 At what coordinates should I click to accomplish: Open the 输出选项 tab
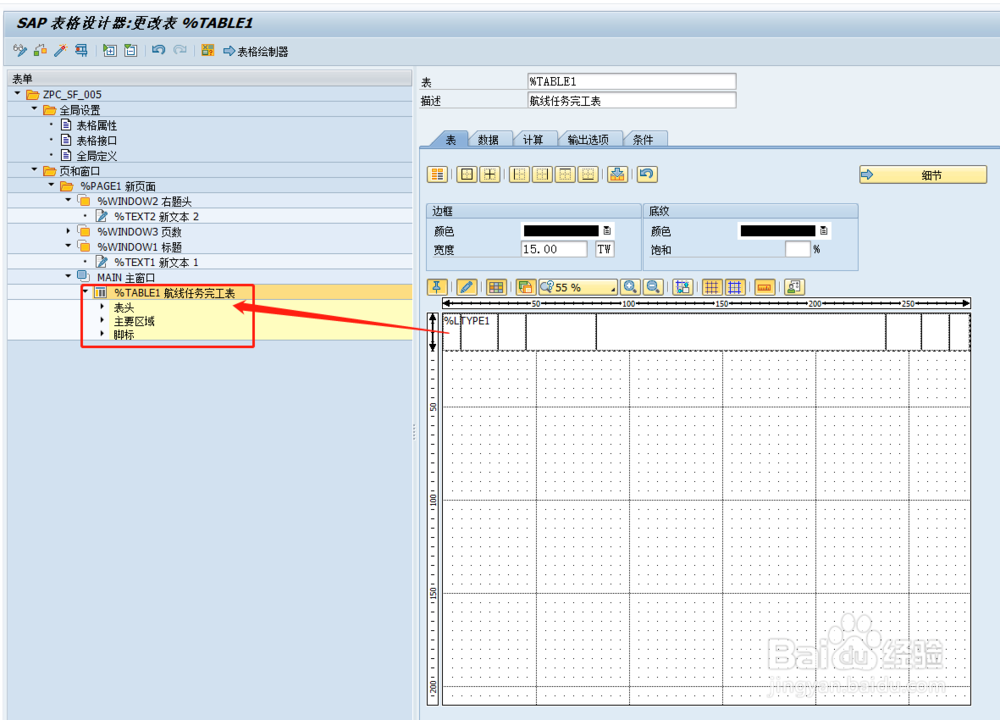(x=590, y=139)
